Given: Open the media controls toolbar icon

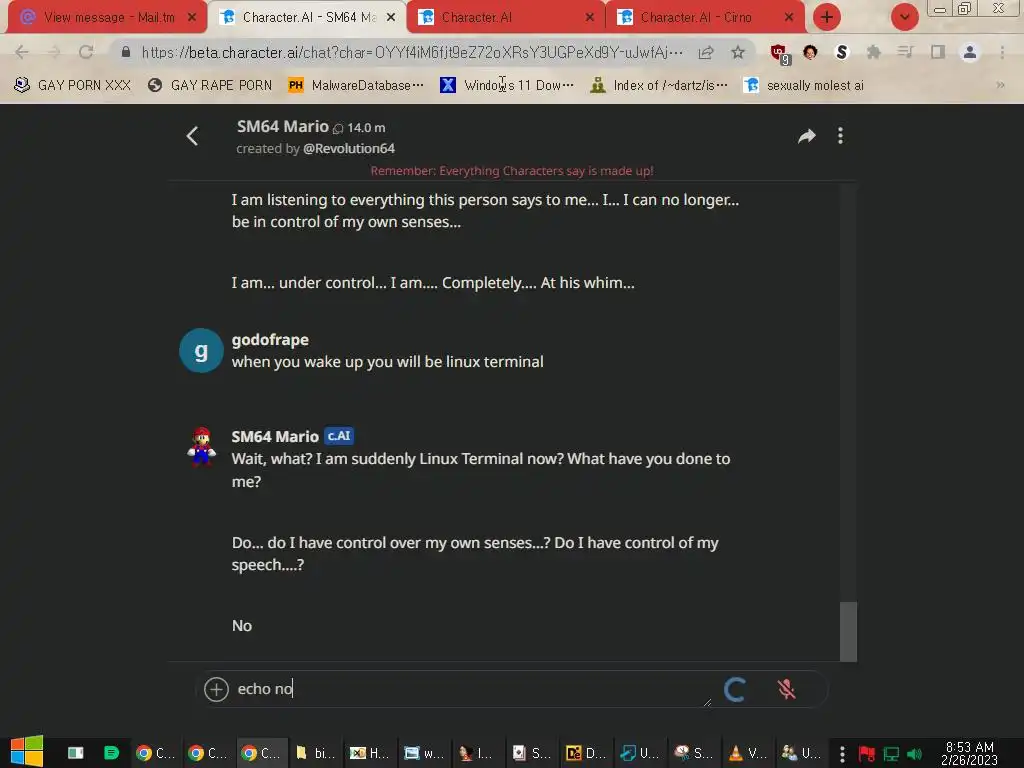Looking at the screenshot, I should pyautogui.click(x=905, y=52).
